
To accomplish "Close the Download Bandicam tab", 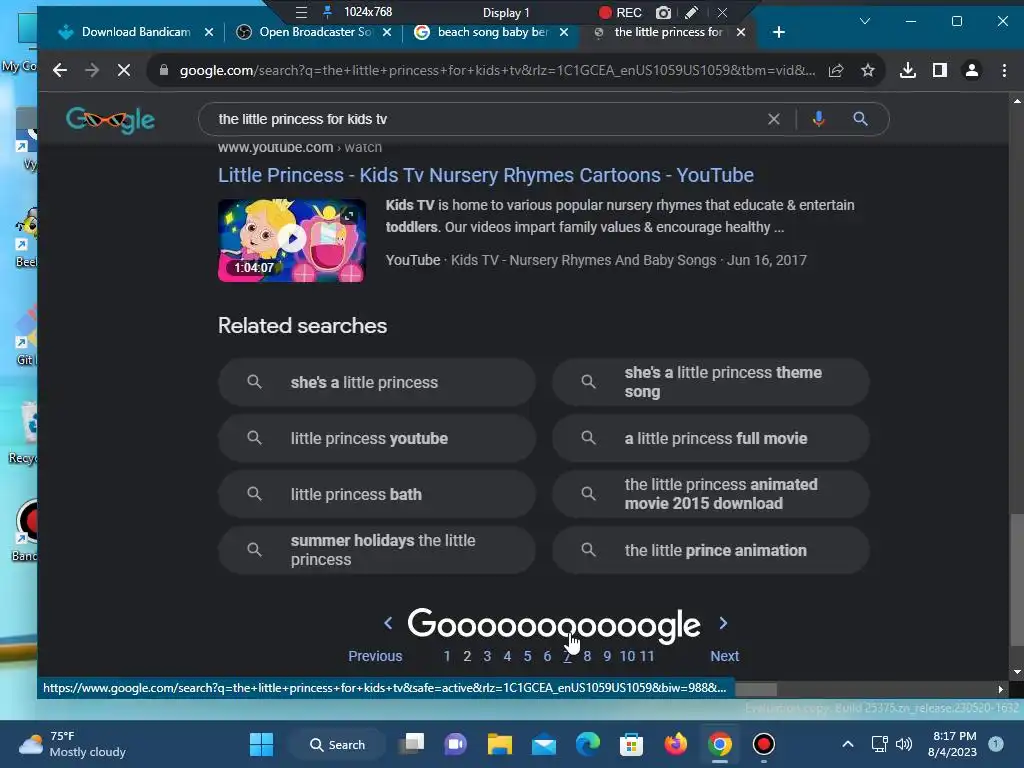I will (x=209, y=32).
